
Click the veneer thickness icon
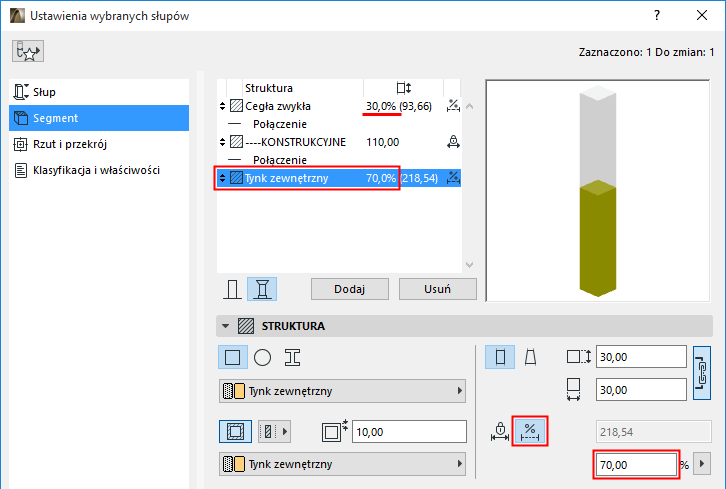coord(335,431)
